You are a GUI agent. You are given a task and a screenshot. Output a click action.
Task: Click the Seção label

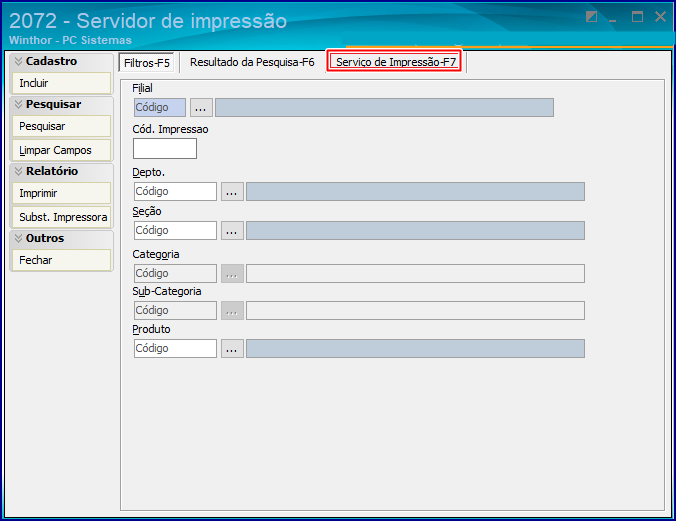147,211
